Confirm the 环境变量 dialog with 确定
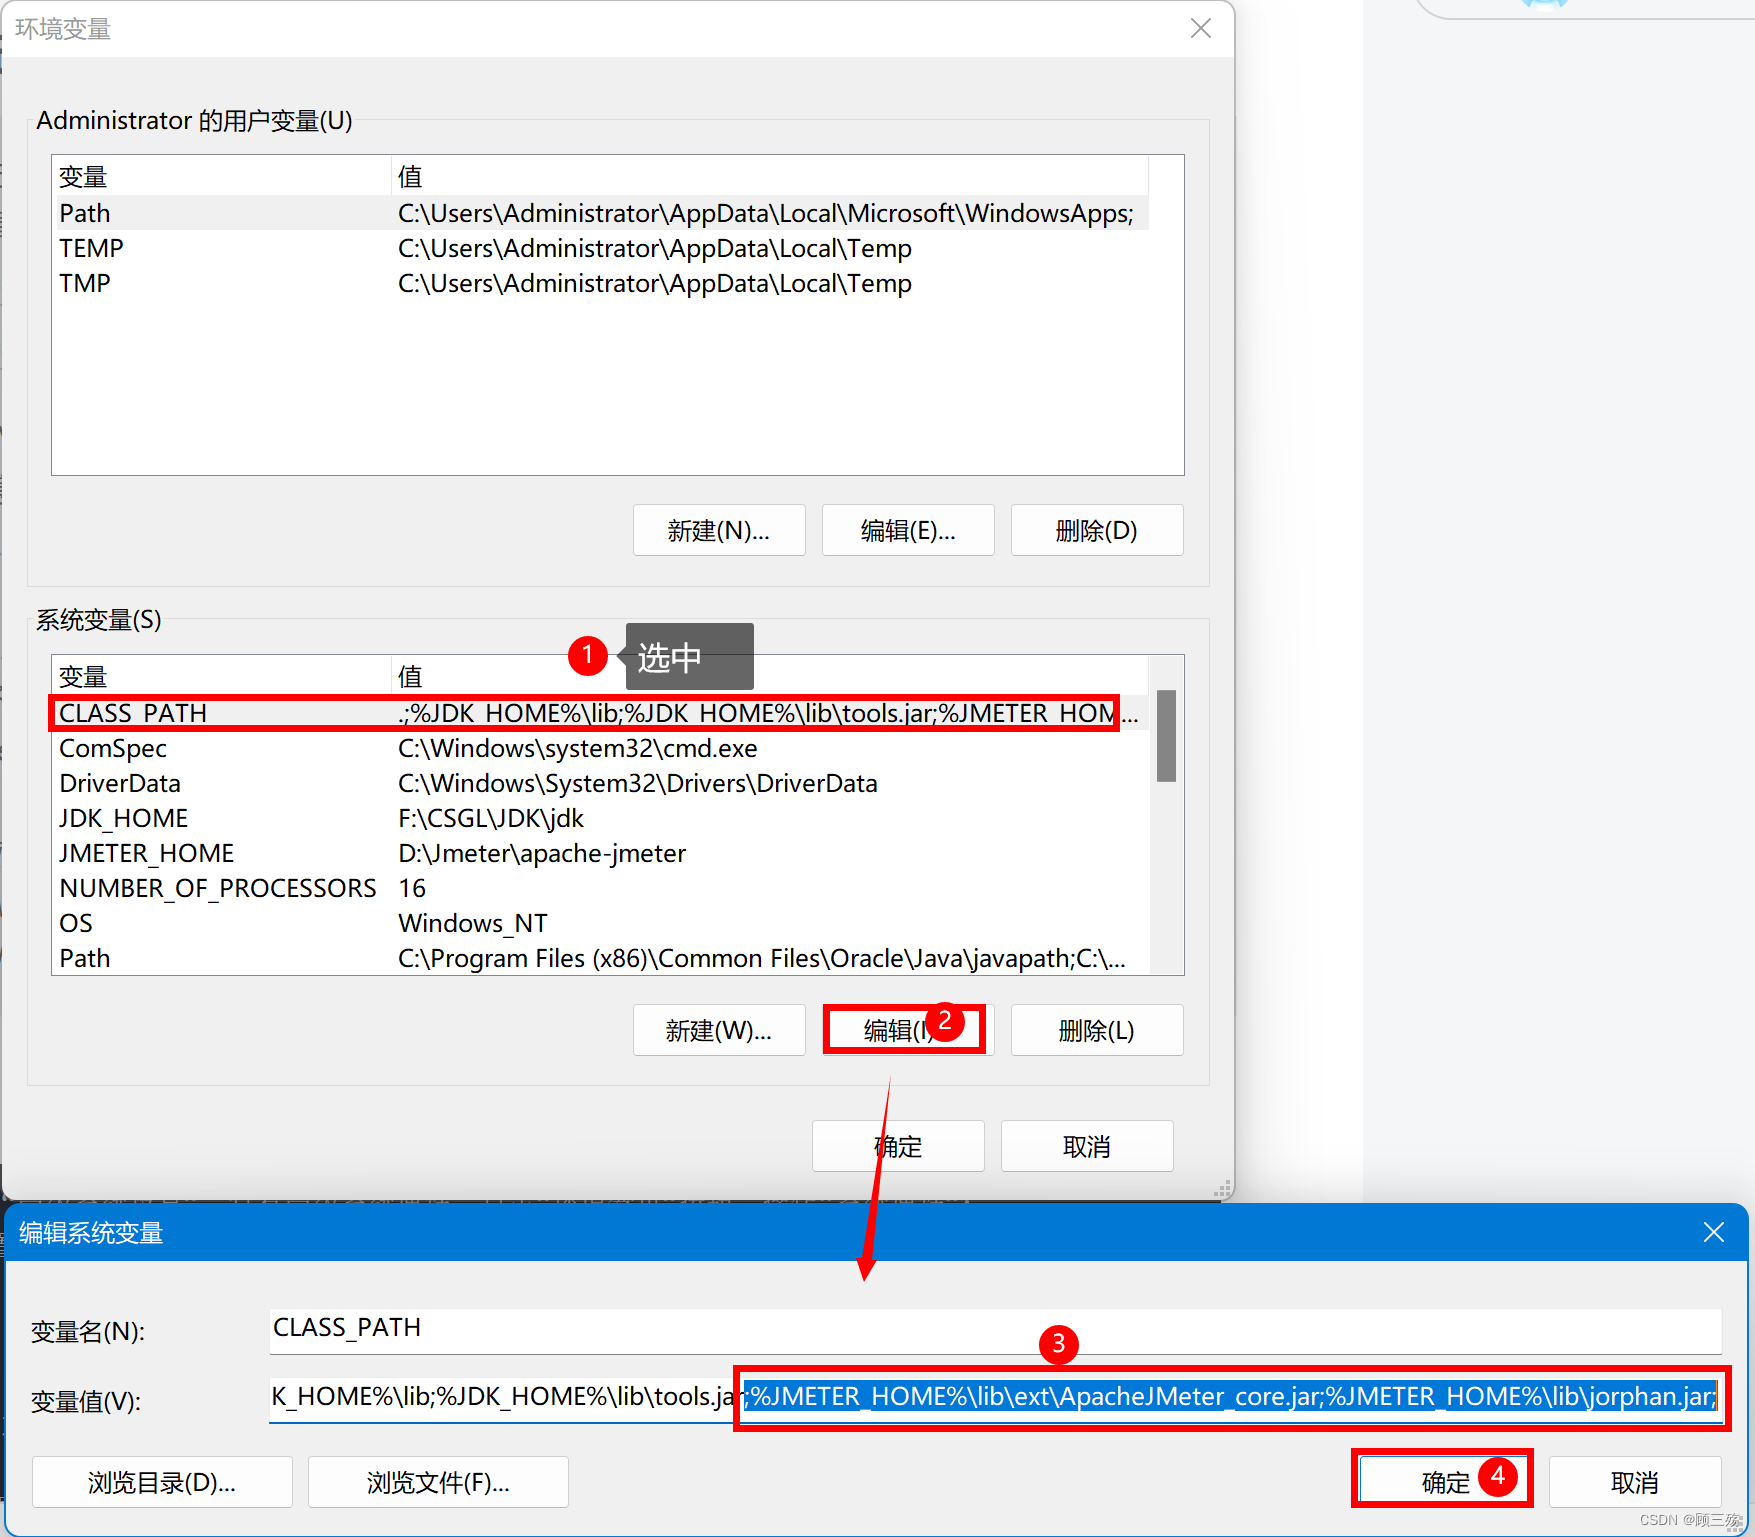The image size is (1755, 1537). [898, 1146]
